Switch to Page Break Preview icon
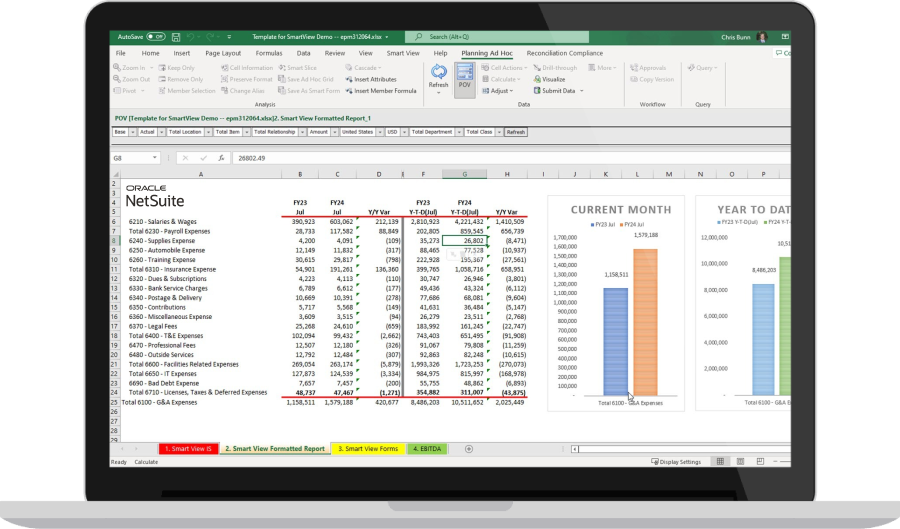 (760, 461)
